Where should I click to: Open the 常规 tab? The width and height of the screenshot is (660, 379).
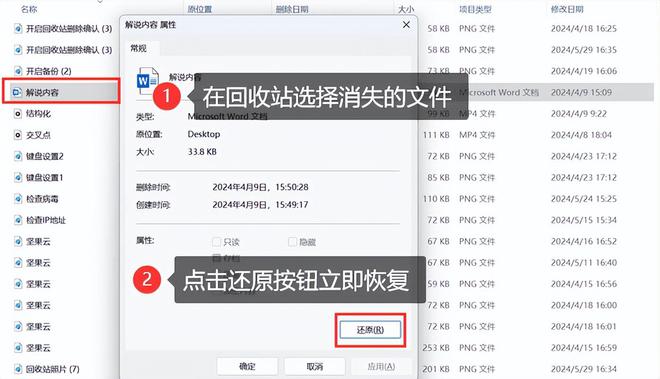tap(138, 48)
